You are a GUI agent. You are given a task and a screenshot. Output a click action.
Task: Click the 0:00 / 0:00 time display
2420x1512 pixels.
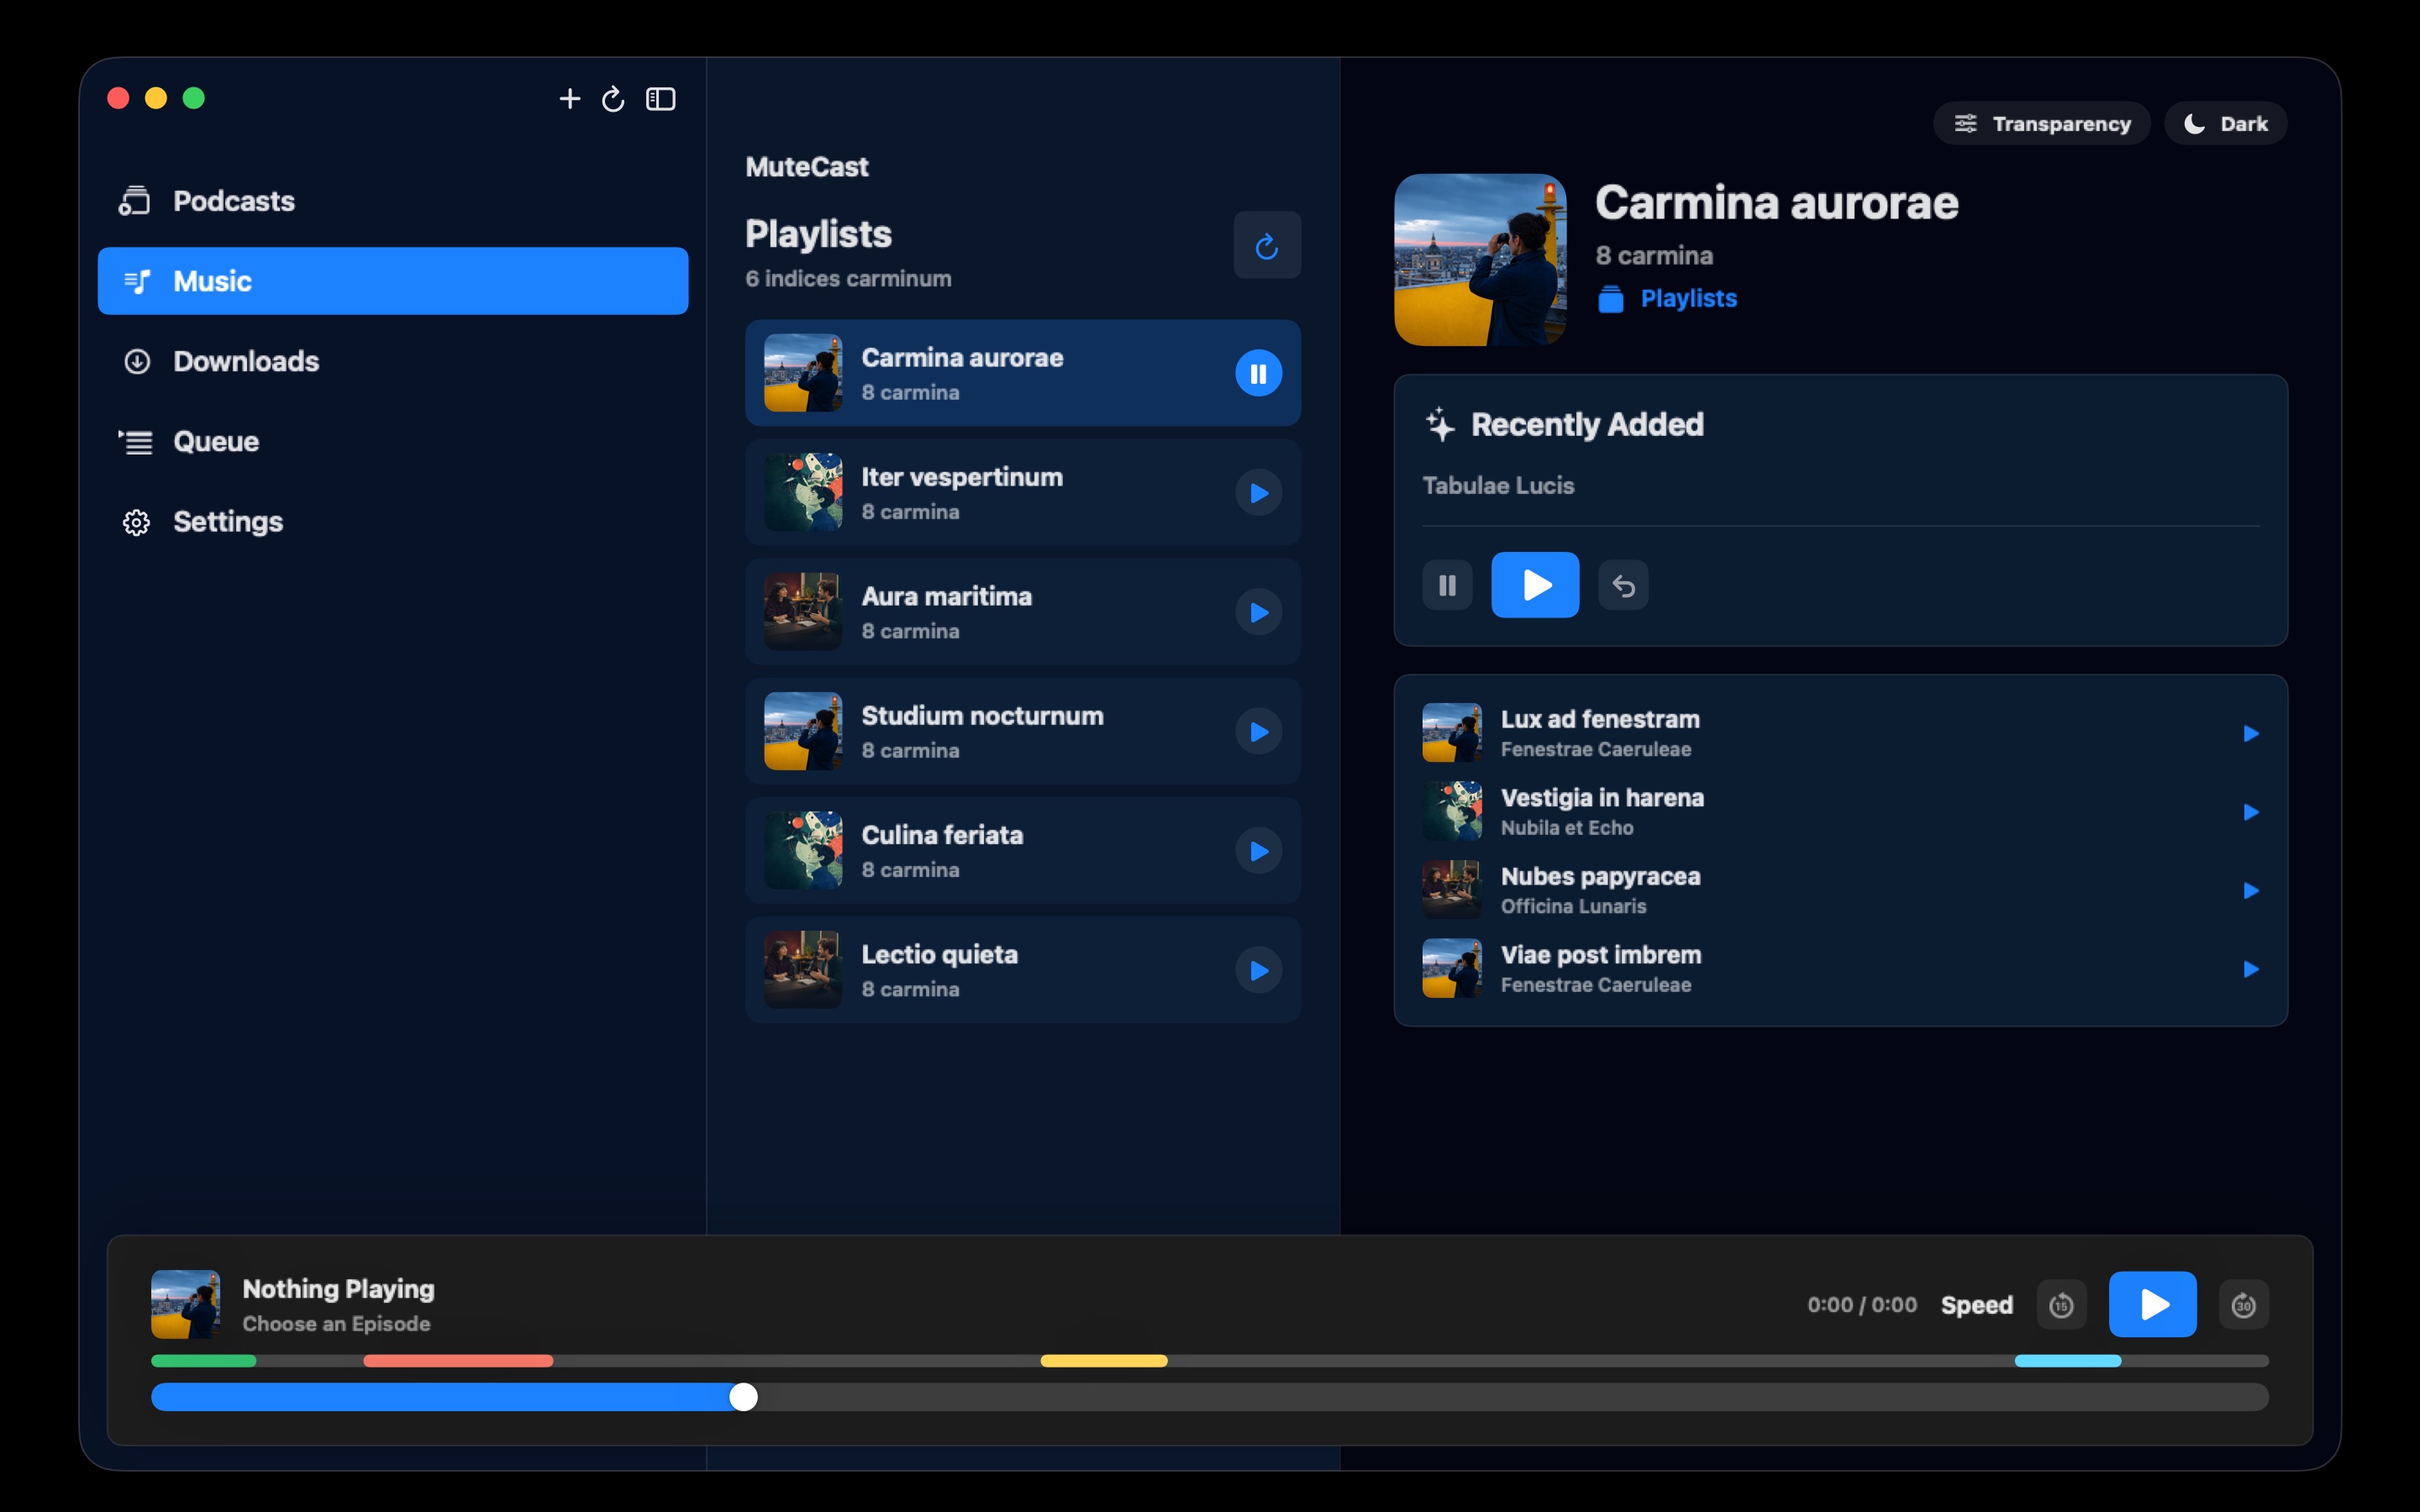(x=1861, y=1305)
